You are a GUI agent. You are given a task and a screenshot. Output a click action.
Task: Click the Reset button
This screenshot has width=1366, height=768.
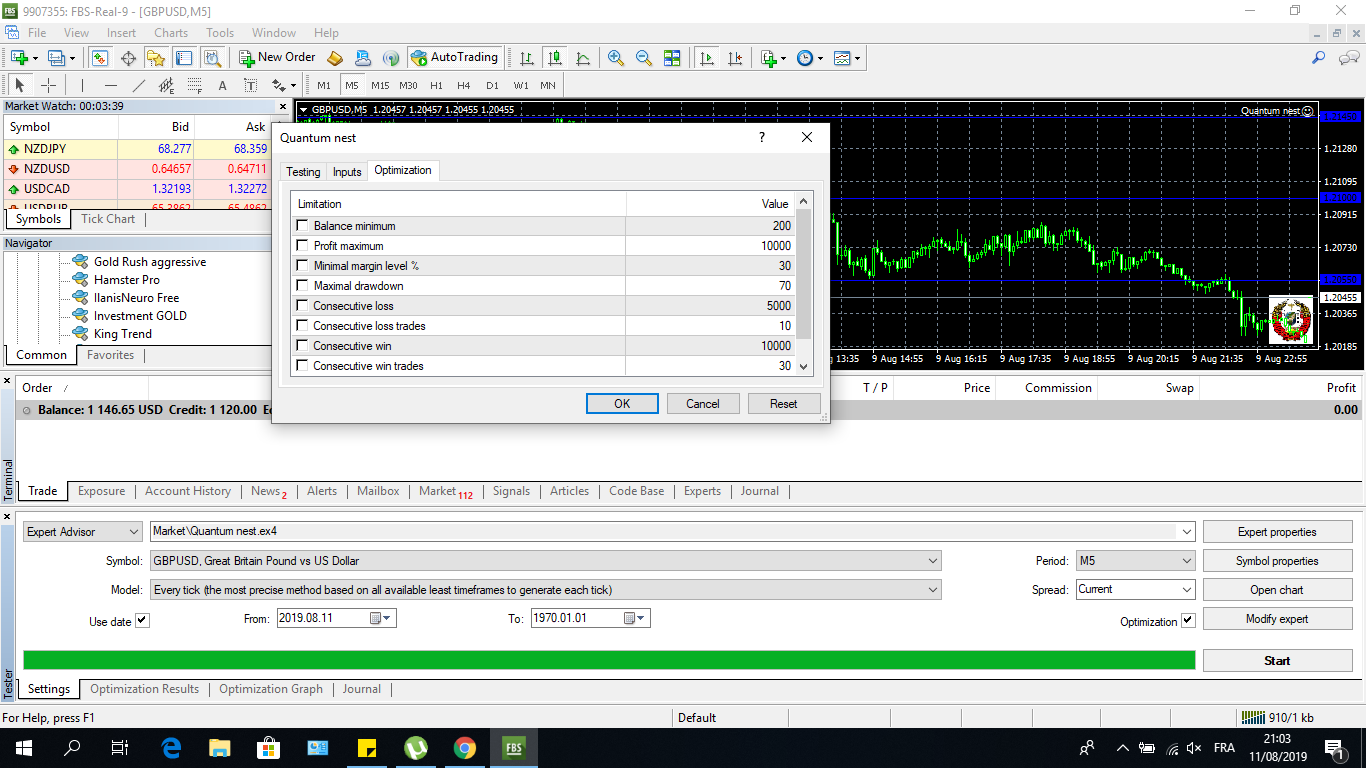pos(784,404)
